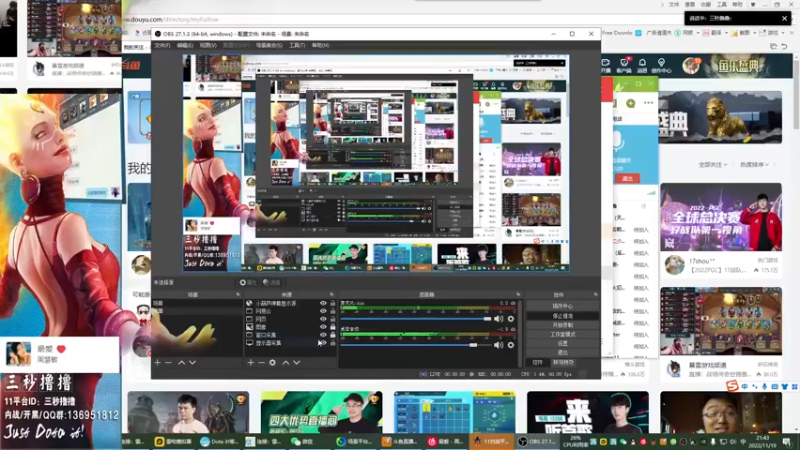Open the Douyu 客户端 icon in the site header
This screenshot has height=450, width=800.
[624, 65]
